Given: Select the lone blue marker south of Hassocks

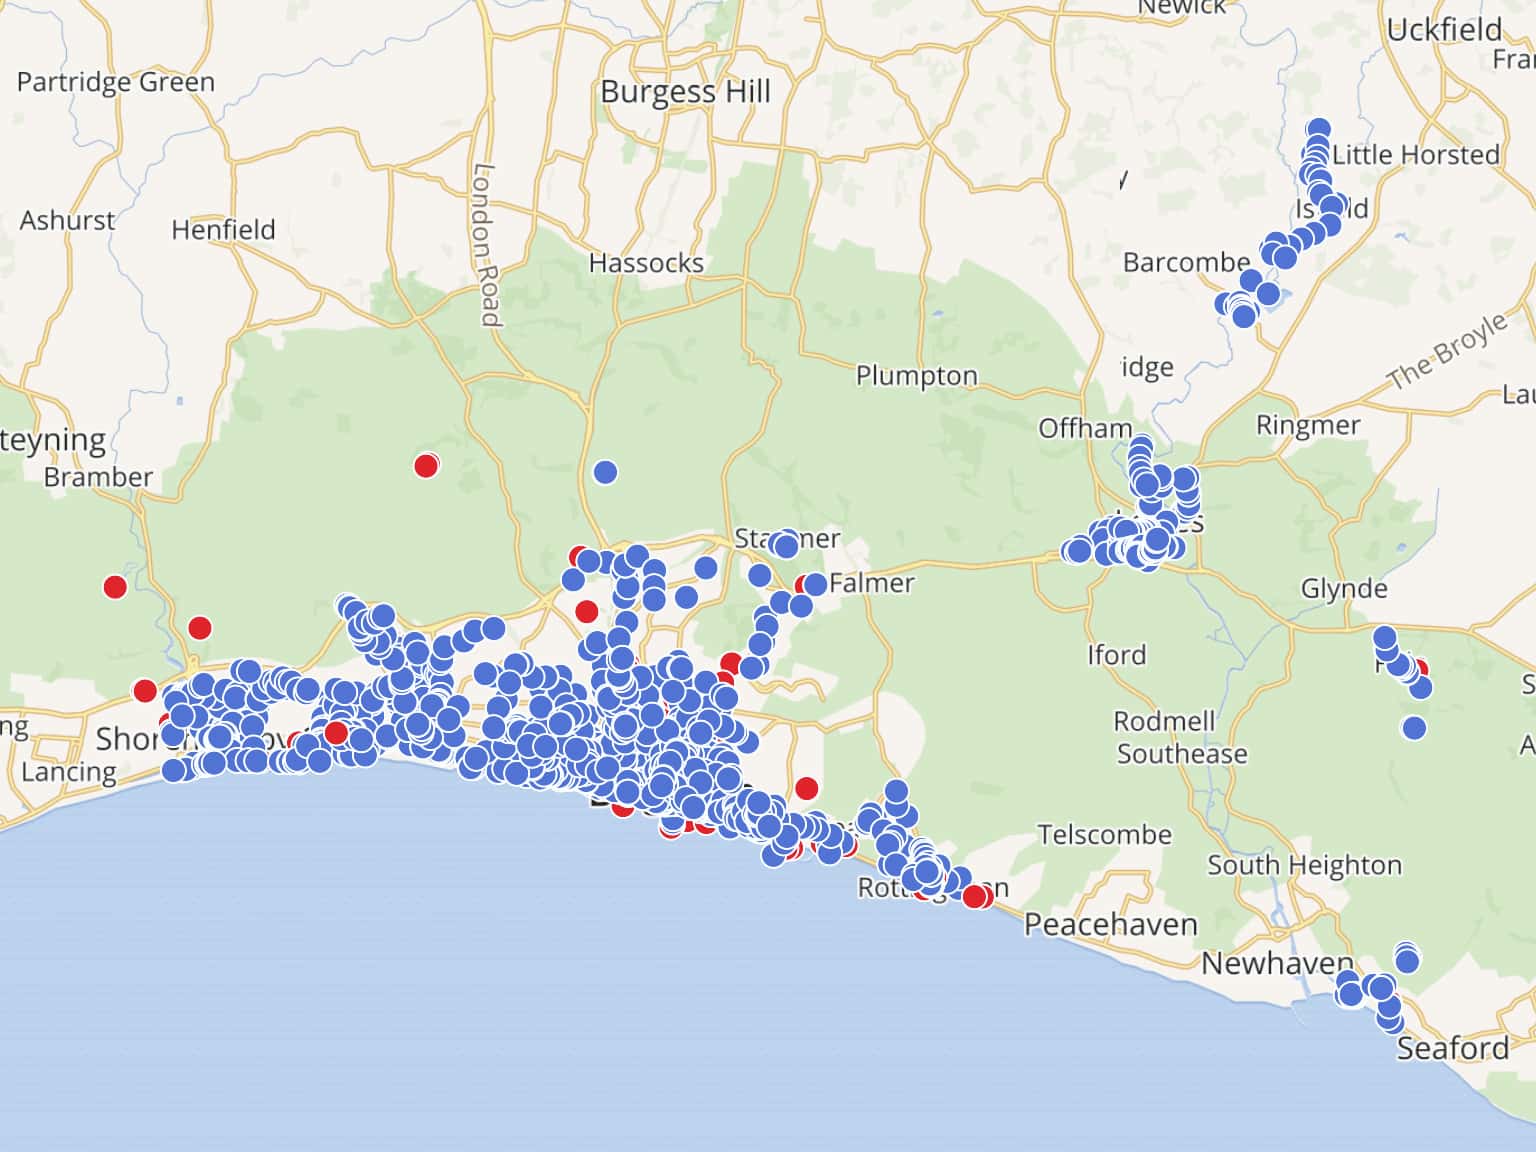Looking at the screenshot, I should pos(605,472).
